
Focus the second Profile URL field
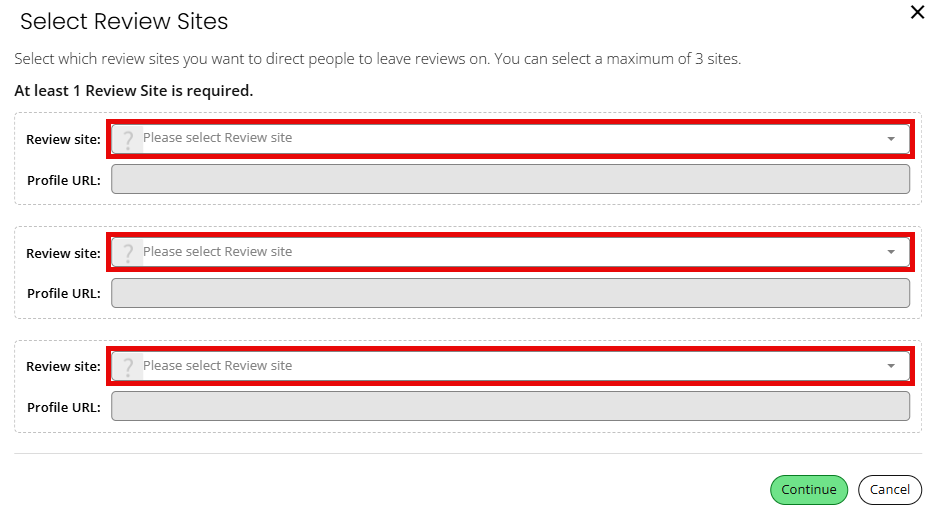[x=510, y=293]
